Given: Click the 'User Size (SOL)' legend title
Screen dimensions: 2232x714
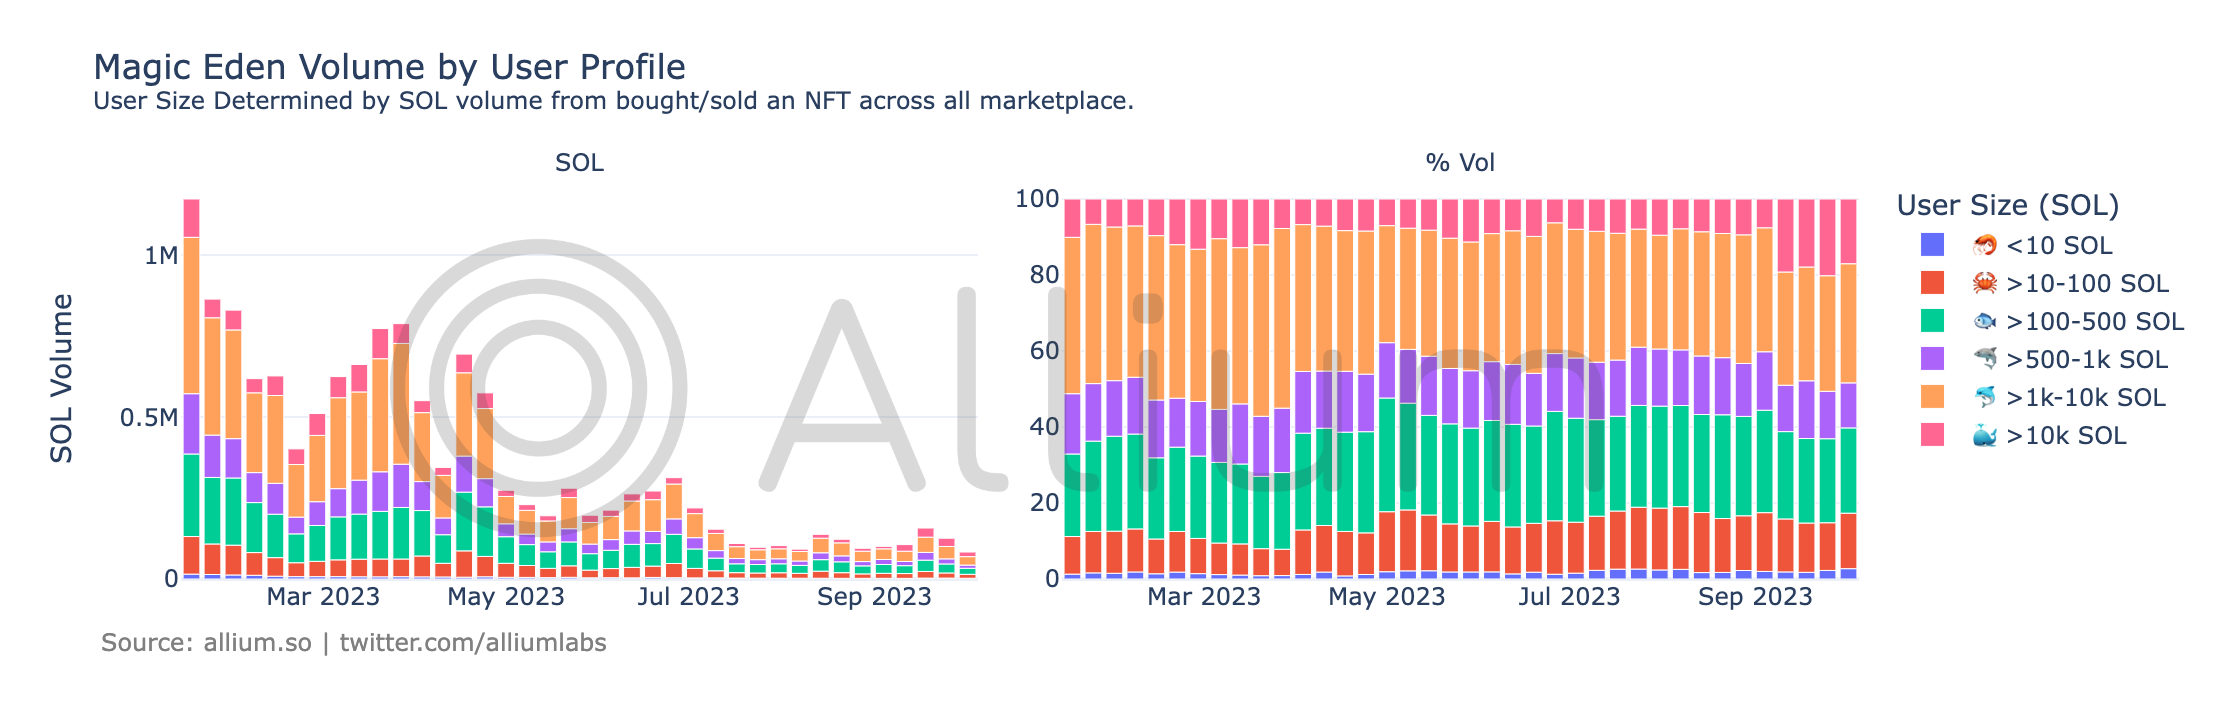Looking at the screenshot, I should 2008,205.
